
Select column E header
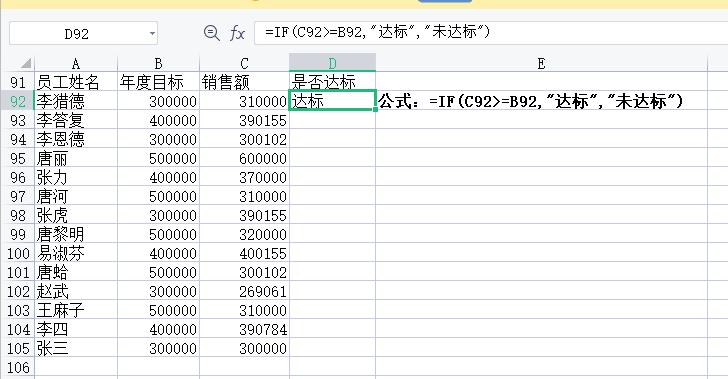[541, 63]
